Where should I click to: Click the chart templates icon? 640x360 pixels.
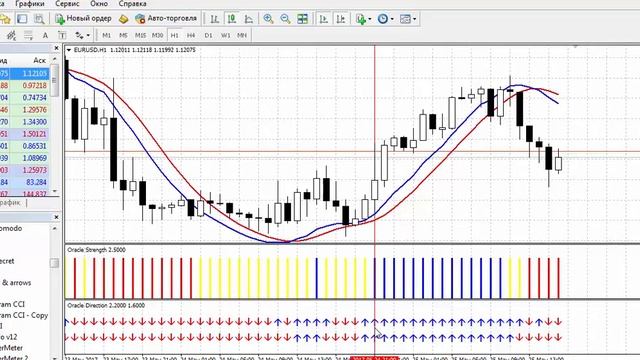click(405, 19)
